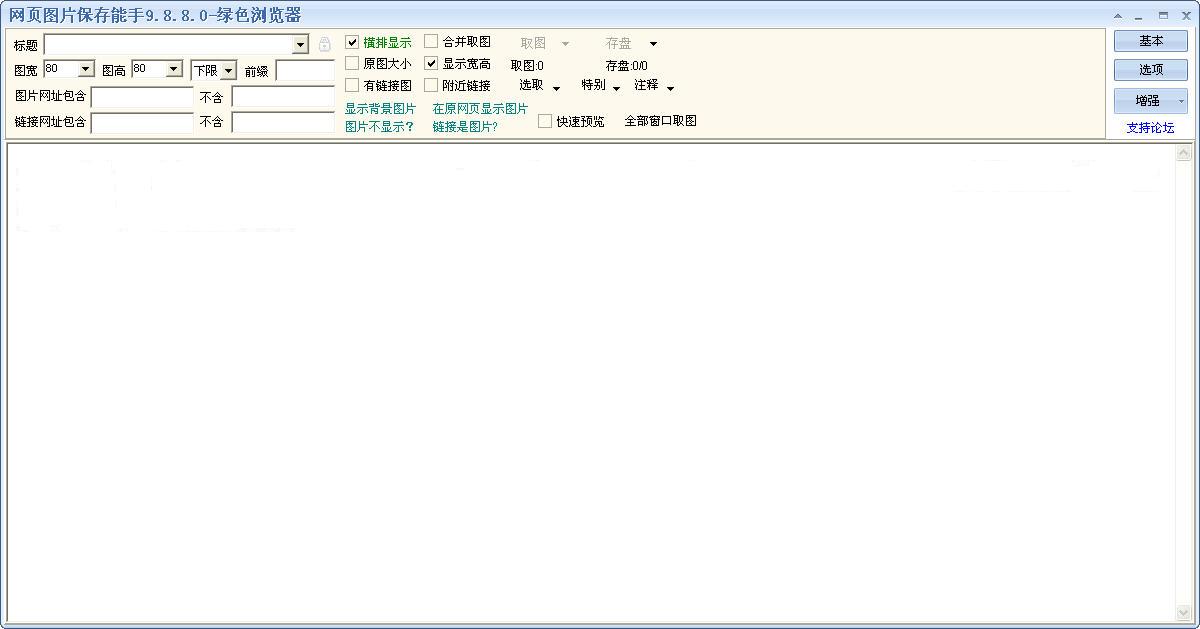Tick the 快速预览 checkbox
This screenshot has width=1200, height=629.
545,121
